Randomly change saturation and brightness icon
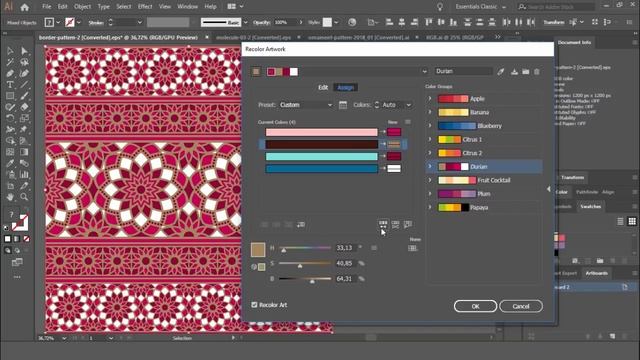The image size is (640, 360). (396, 224)
